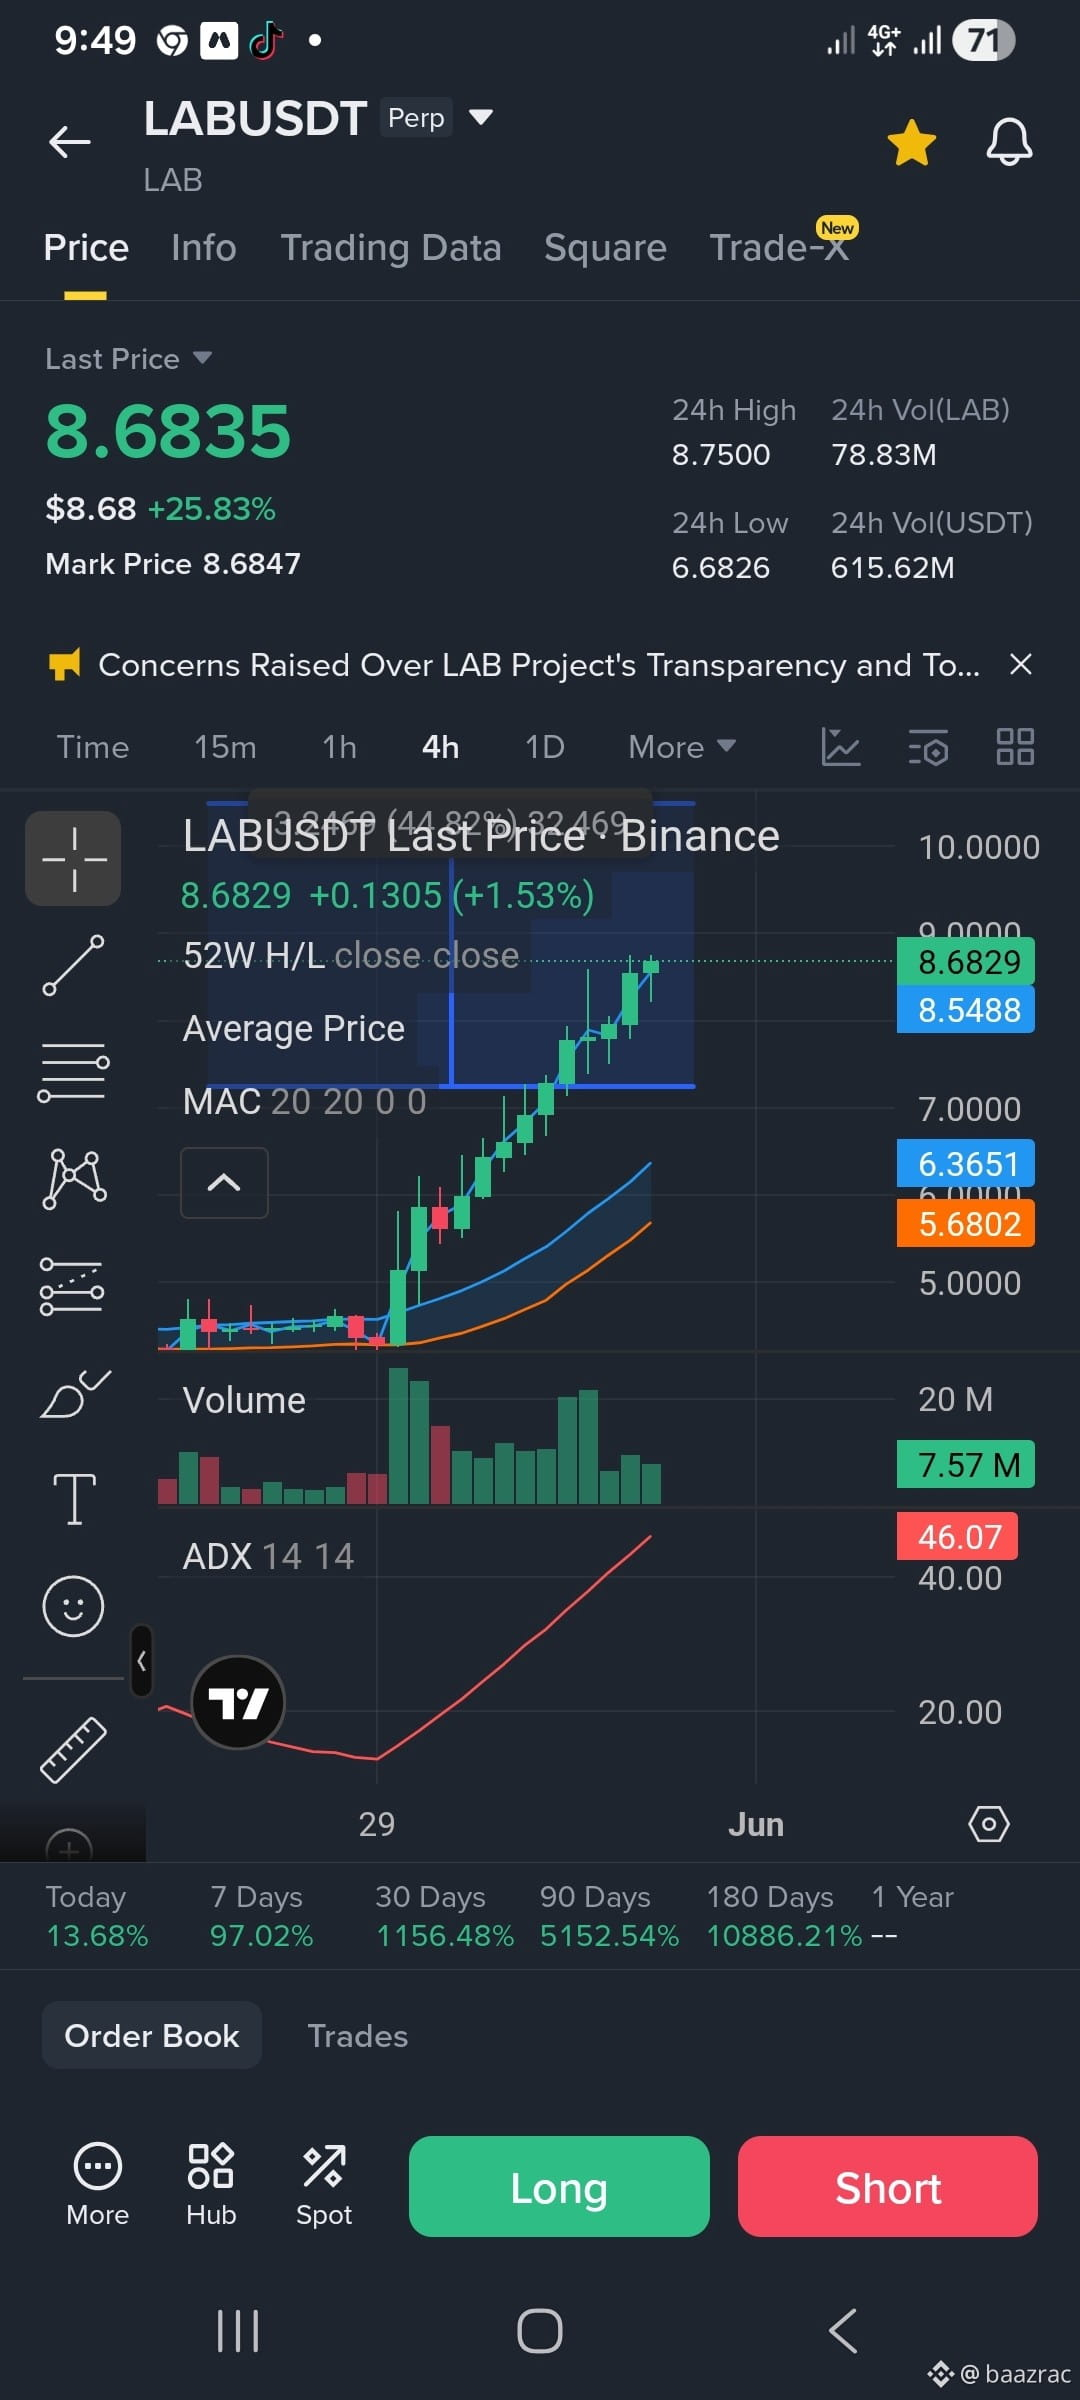The width and height of the screenshot is (1080, 2400).
Task: Tap the MAC 20 20 0 0 indicator
Action: 305,1101
